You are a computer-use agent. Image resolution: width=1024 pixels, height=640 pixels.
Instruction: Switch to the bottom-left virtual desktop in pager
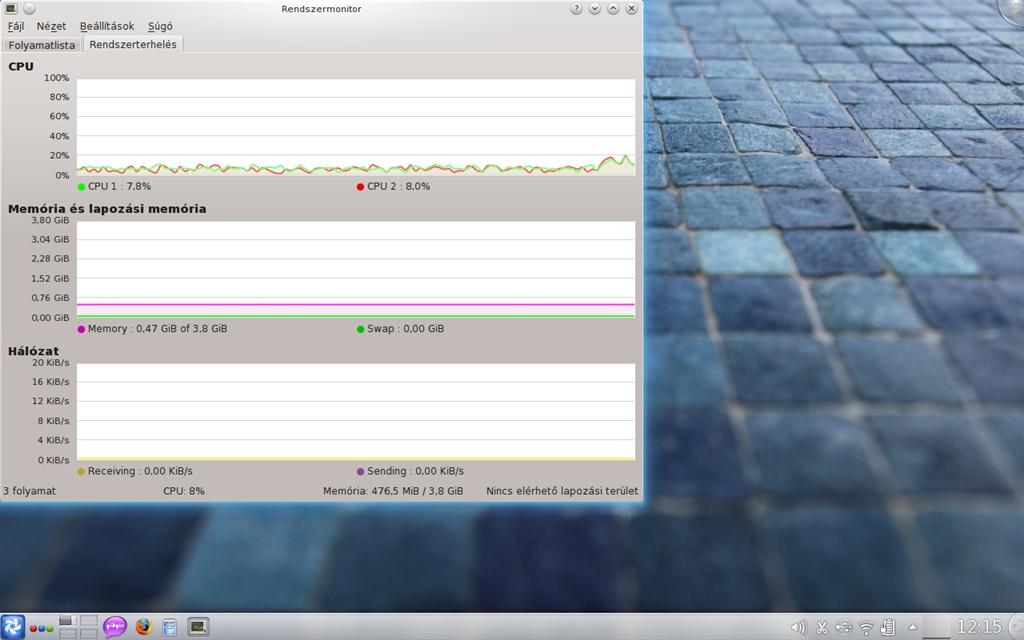click(68, 633)
